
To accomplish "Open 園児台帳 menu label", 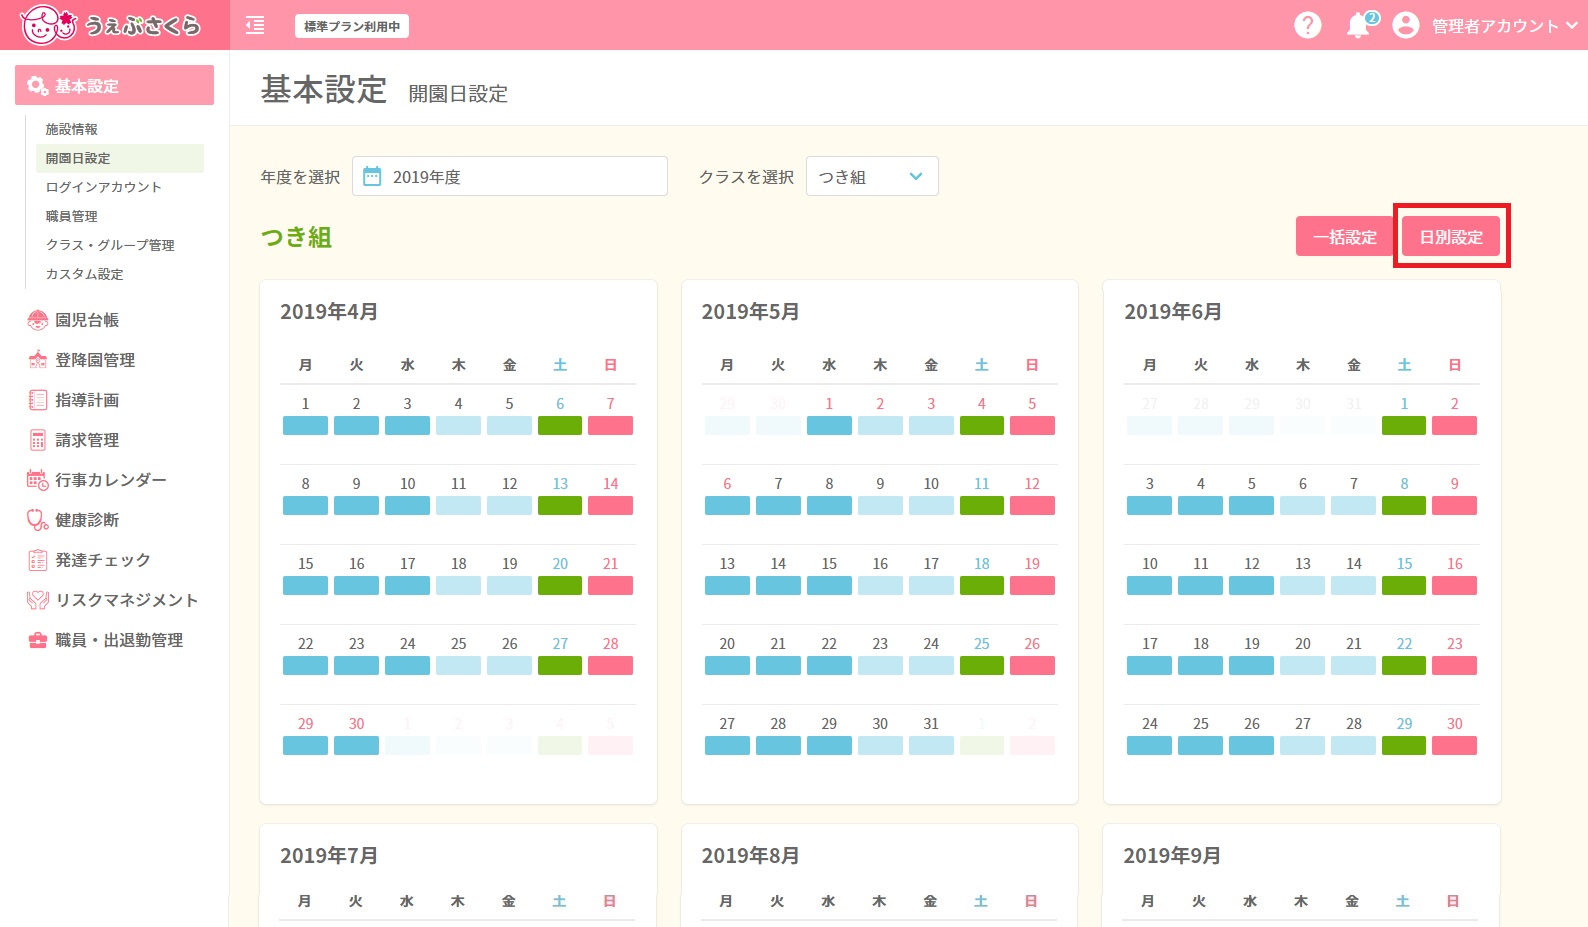I will [x=87, y=320].
